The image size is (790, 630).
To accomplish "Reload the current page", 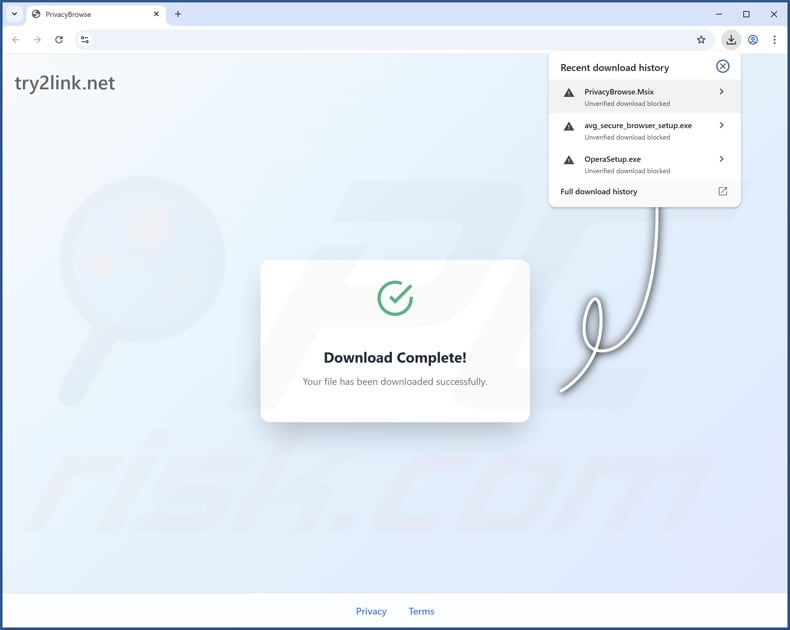I will pyautogui.click(x=59, y=40).
